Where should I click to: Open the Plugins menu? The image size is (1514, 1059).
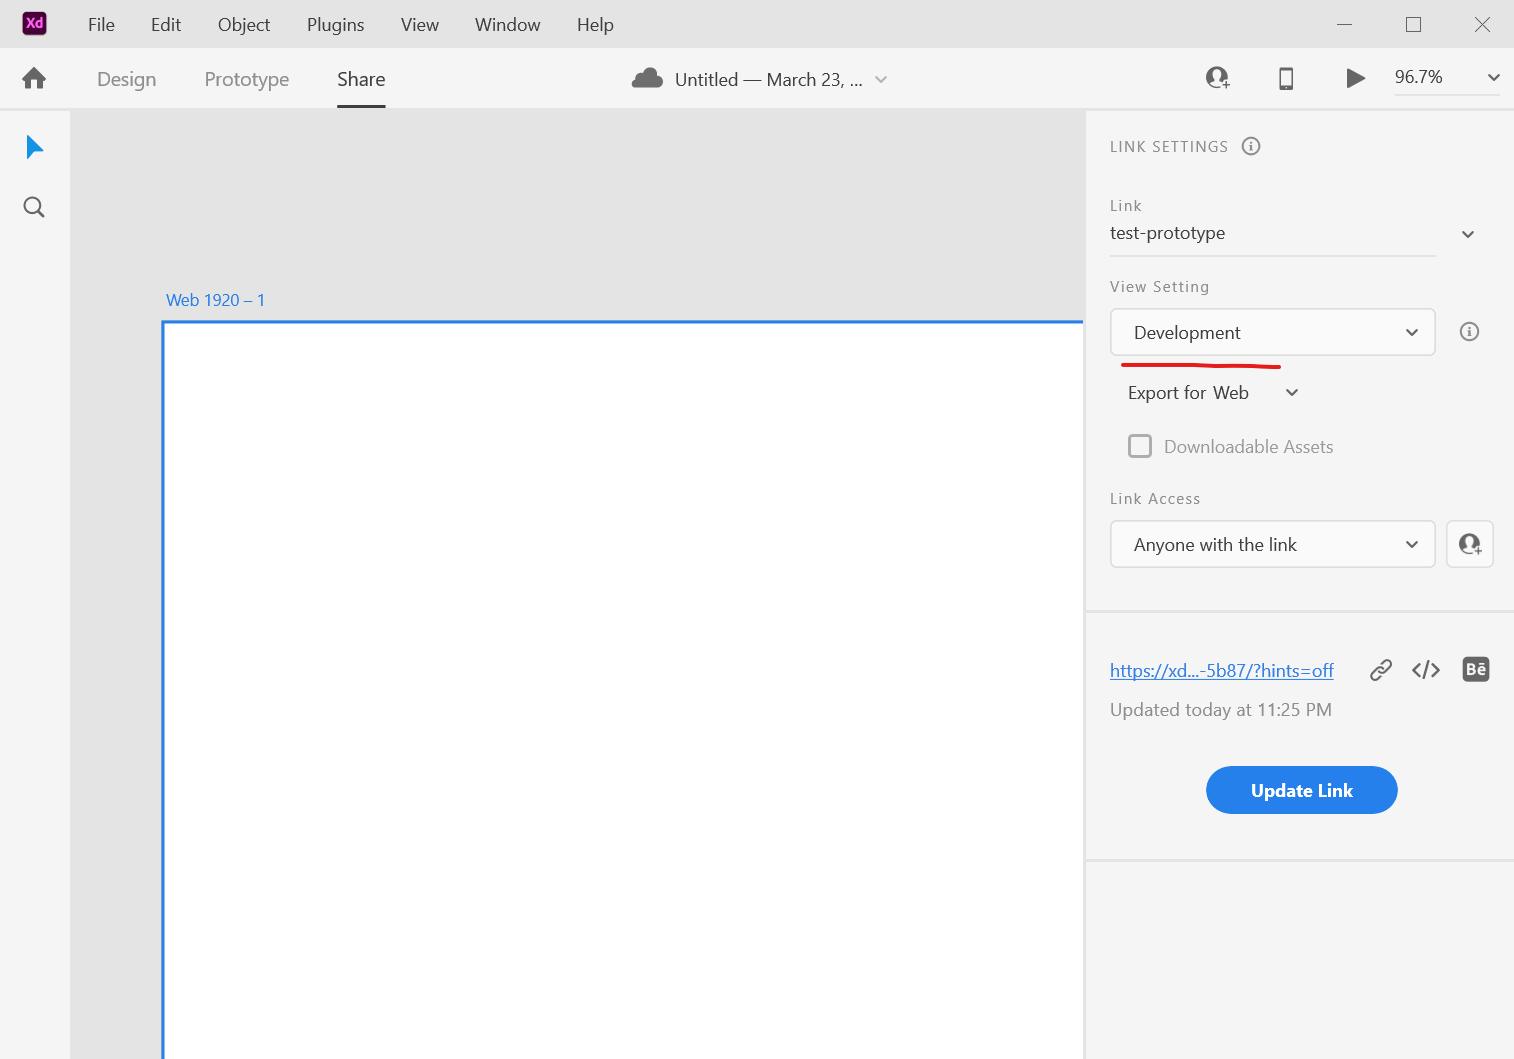[335, 24]
